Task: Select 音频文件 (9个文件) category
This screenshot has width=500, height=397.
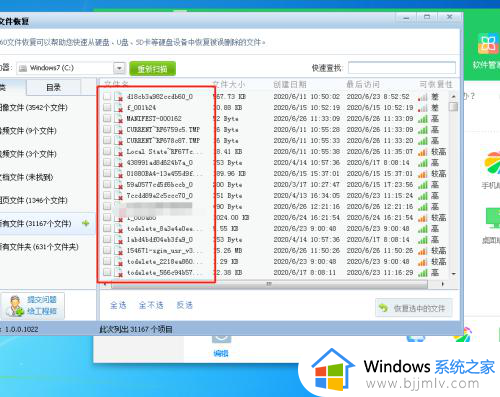Action: pos(29,130)
